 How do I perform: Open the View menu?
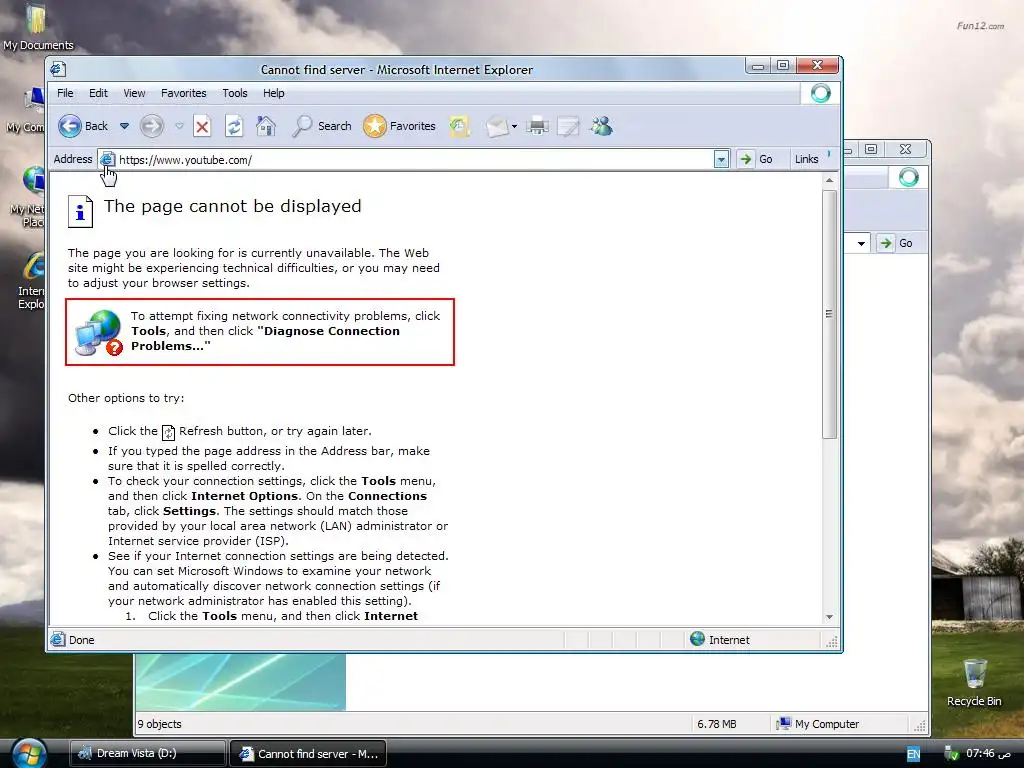(135, 93)
